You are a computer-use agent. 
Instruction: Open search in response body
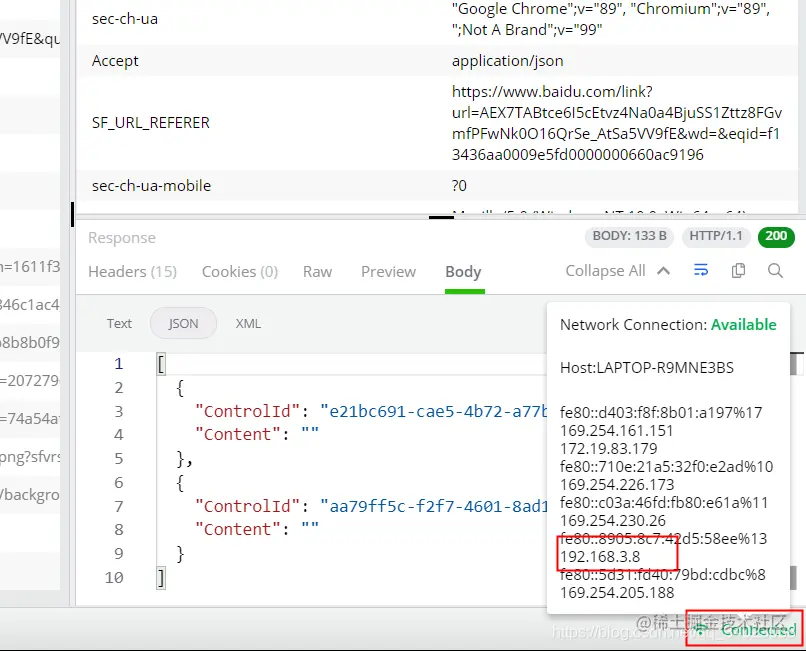[x=775, y=270]
